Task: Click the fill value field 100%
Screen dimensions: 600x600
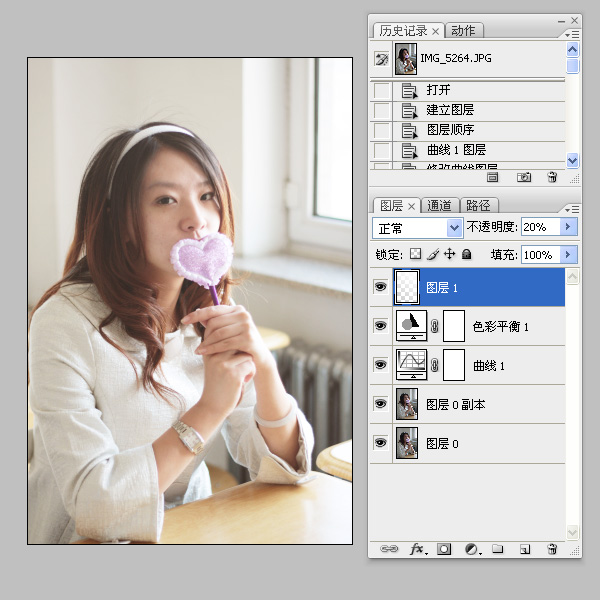Action: pyautogui.click(x=540, y=255)
